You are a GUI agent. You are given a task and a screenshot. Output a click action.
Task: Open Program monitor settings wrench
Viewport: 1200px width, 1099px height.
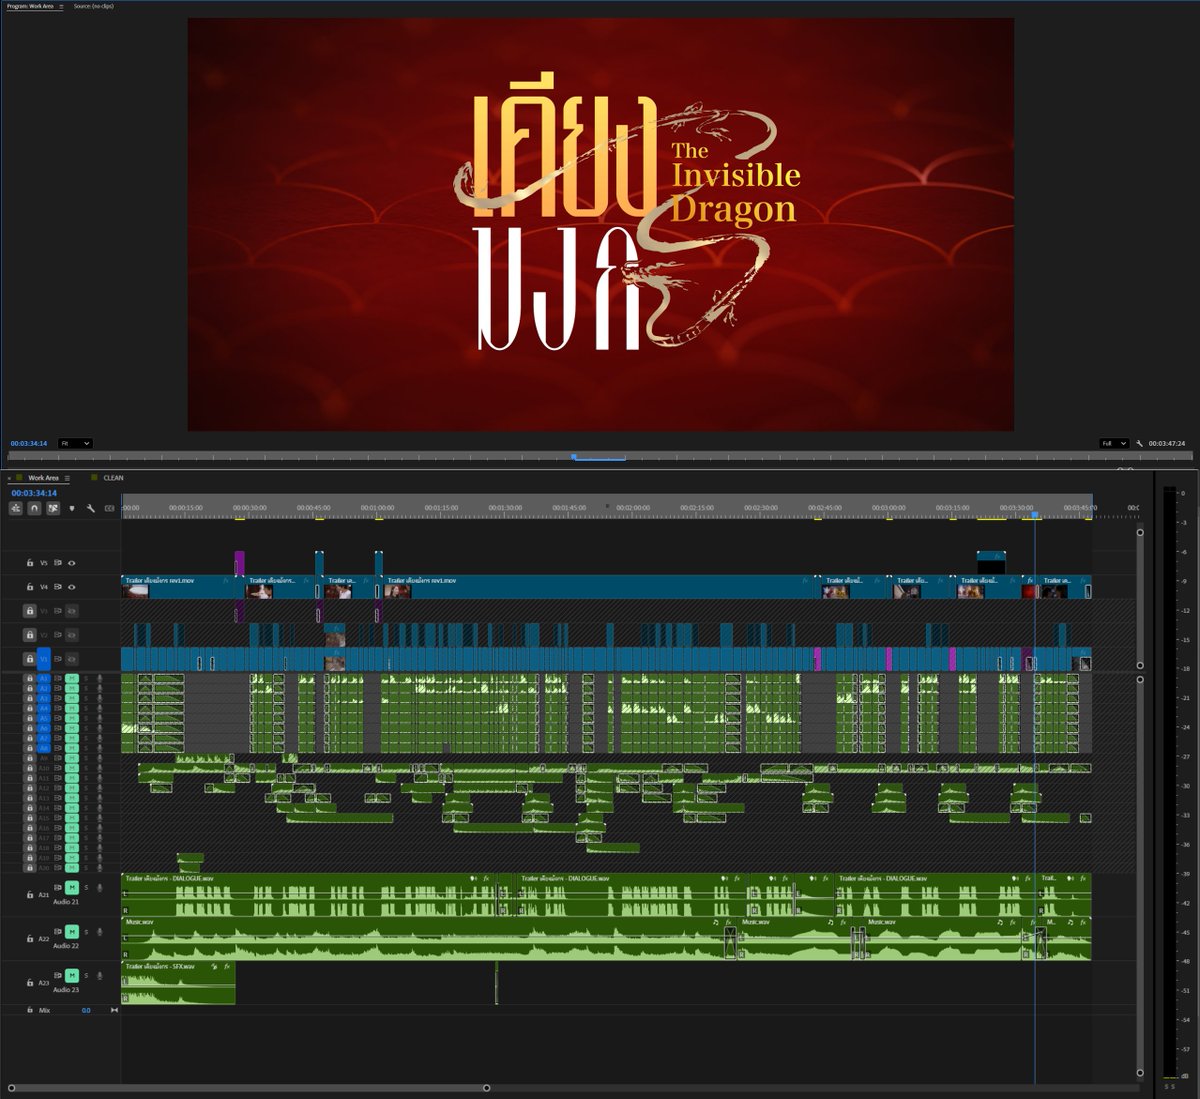1139,443
